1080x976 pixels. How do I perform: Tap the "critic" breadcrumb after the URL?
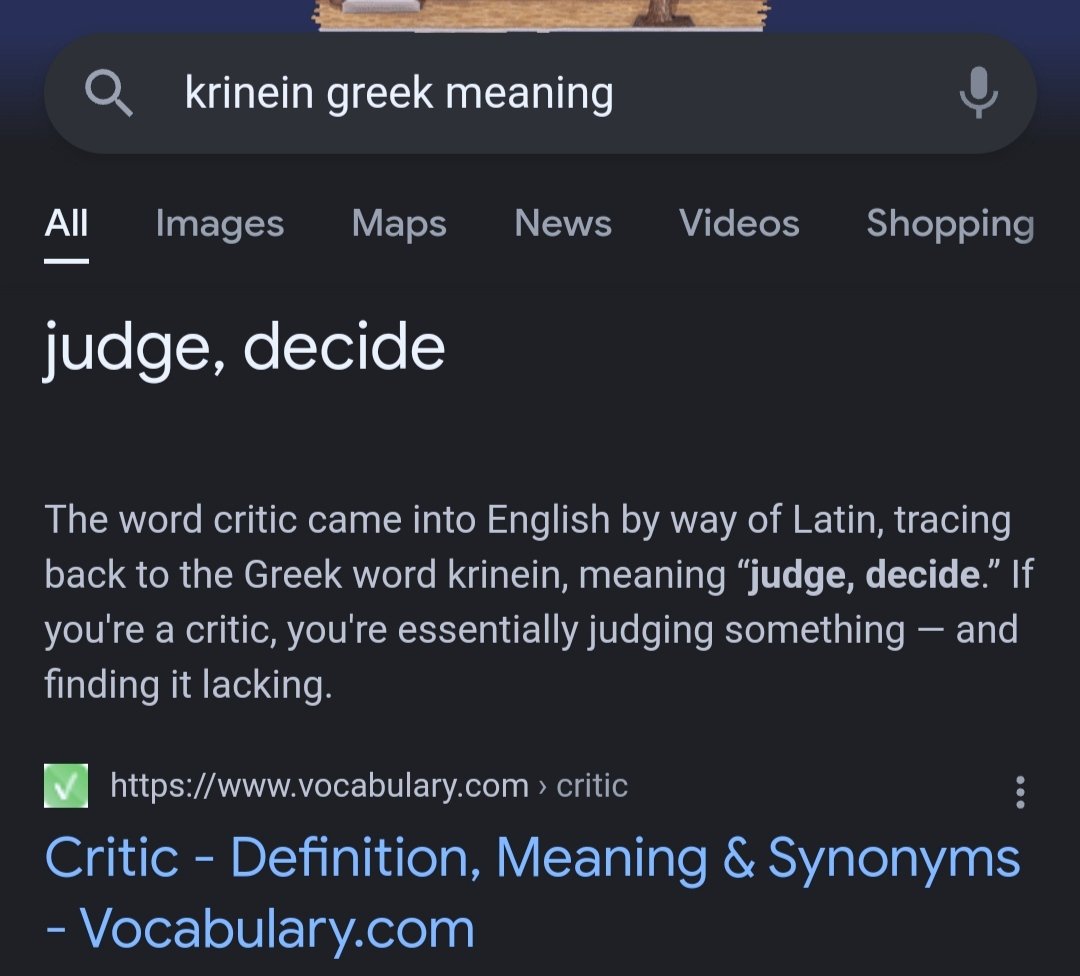point(592,786)
